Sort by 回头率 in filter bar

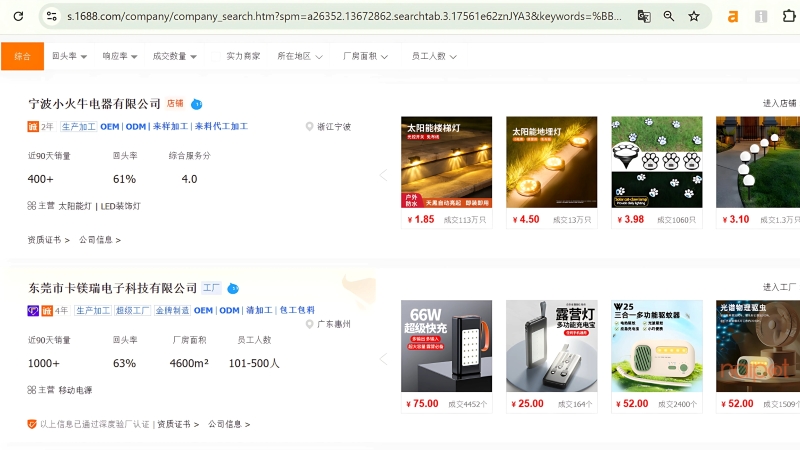click(69, 56)
